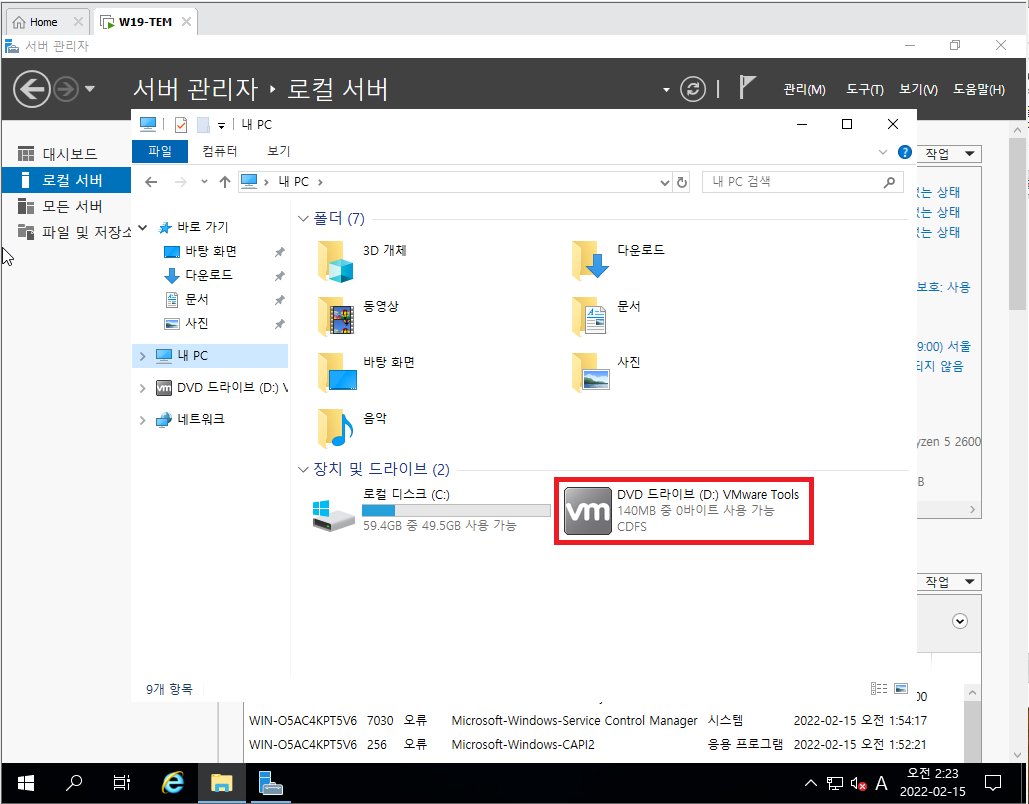1029x804 pixels.
Task: Click muted volume icon in tray
Action: (858, 783)
